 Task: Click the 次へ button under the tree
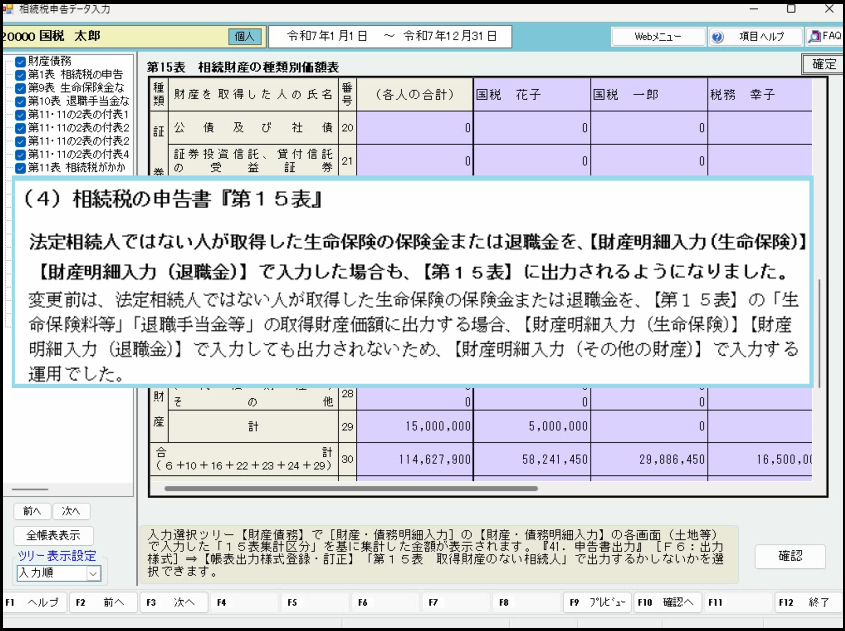(71, 511)
